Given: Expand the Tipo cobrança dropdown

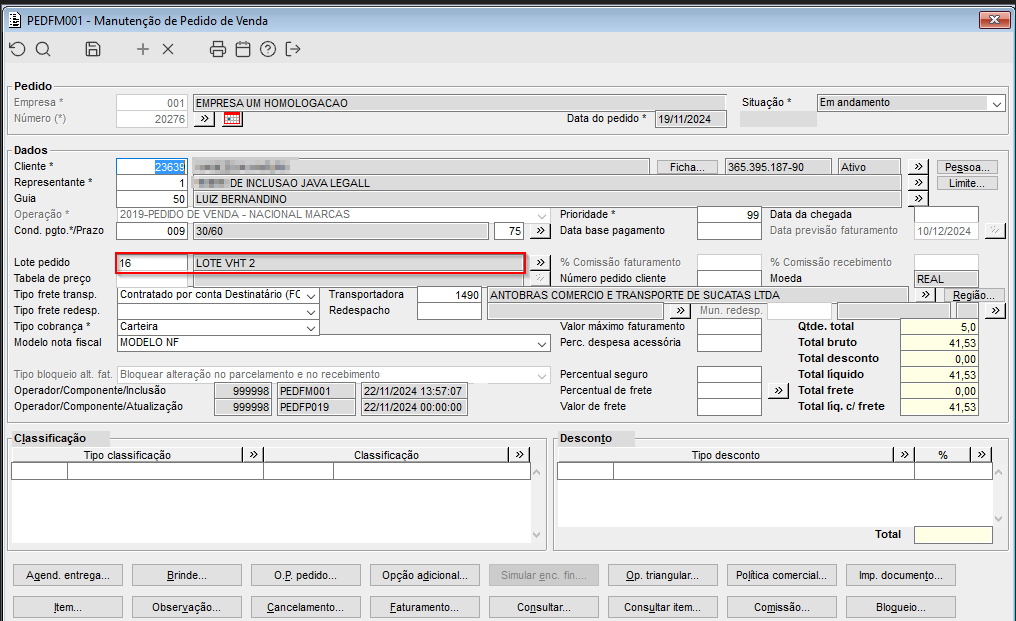Looking at the screenshot, I should pyautogui.click(x=311, y=328).
